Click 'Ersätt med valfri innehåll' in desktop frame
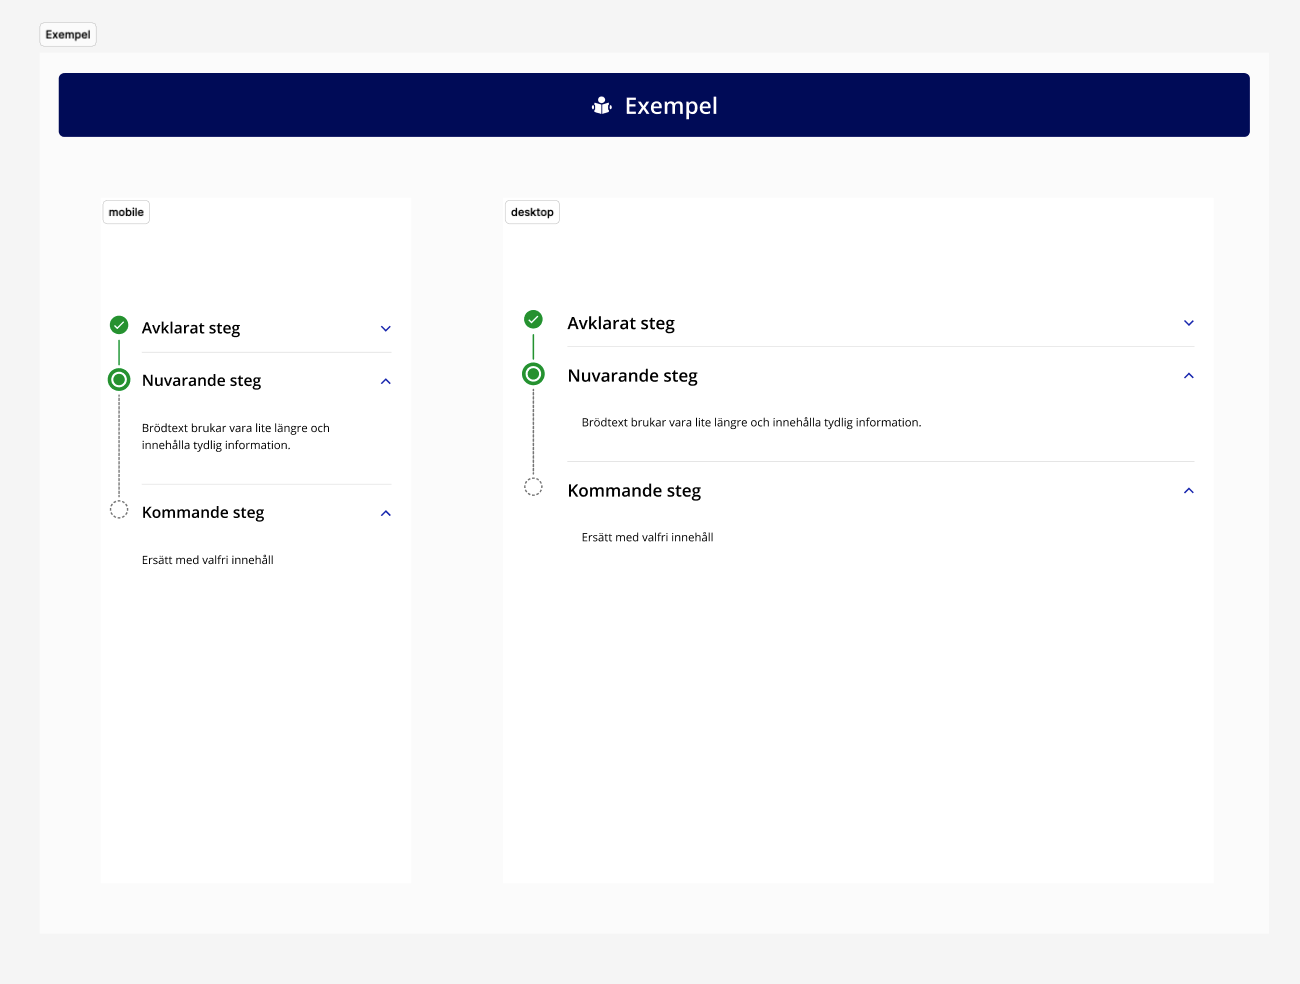Viewport: 1300px width, 984px height. pos(647,538)
